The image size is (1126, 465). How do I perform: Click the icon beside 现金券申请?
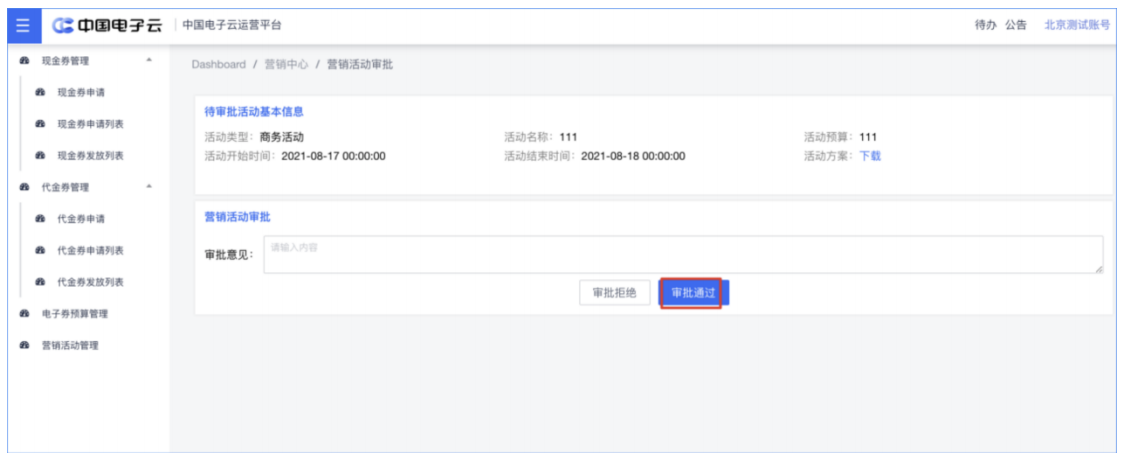point(40,93)
